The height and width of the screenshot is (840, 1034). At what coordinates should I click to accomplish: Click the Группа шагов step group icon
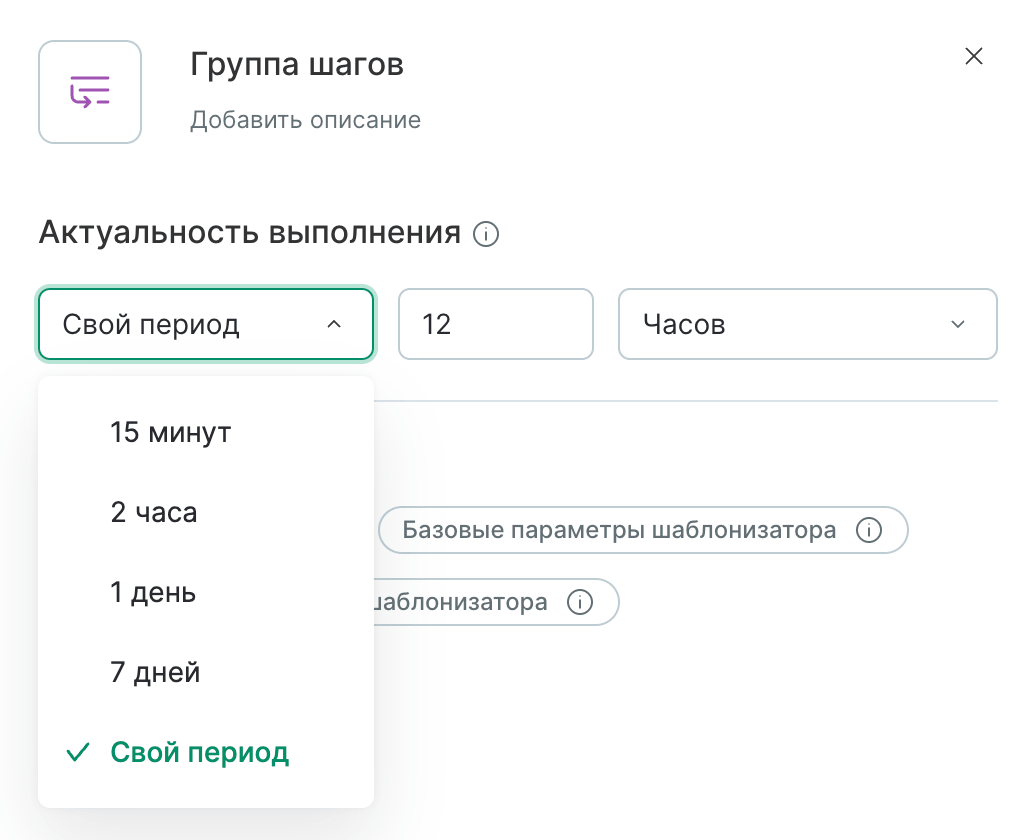90,91
